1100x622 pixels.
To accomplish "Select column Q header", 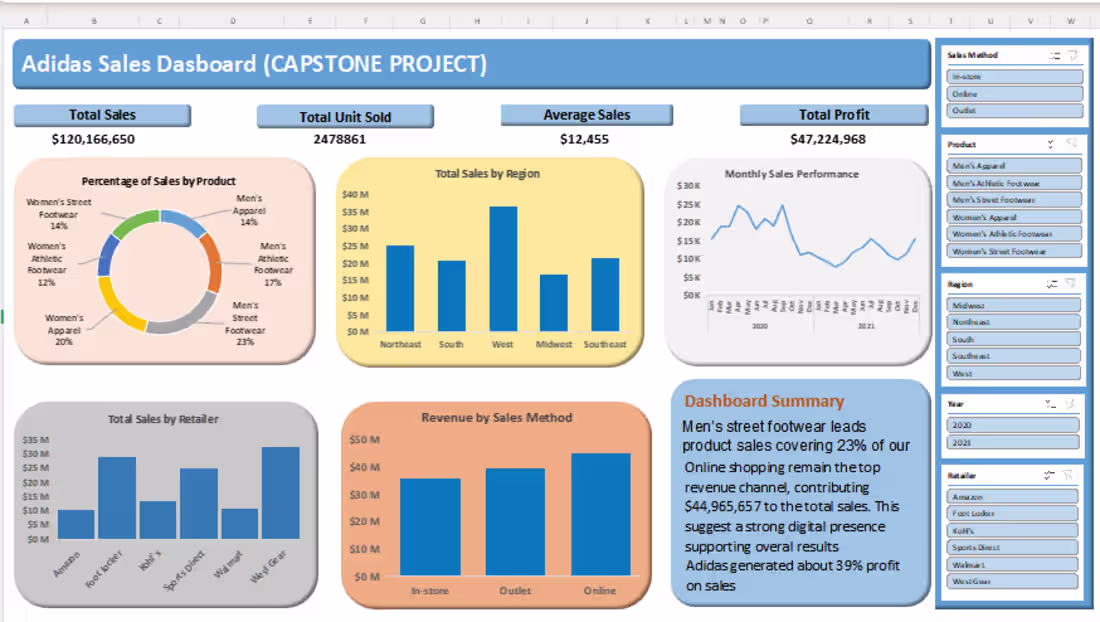I will (810, 21).
